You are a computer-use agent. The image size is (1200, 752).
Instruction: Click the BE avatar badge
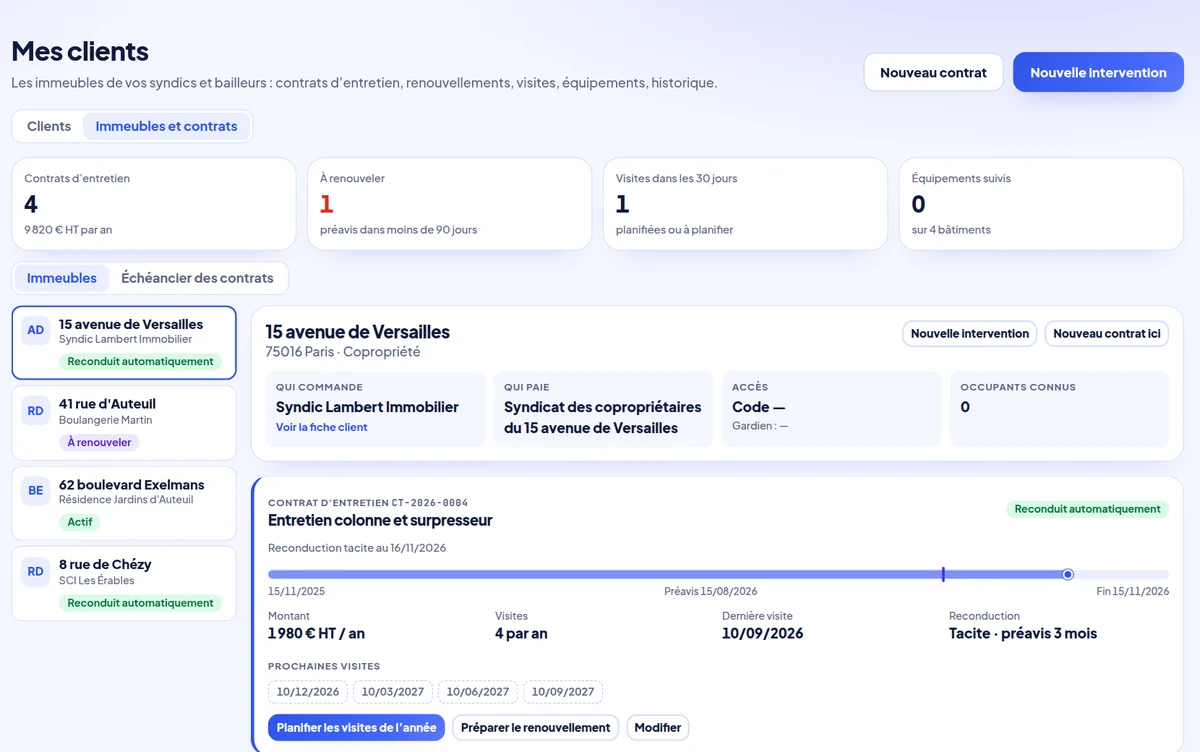click(x=36, y=491)
